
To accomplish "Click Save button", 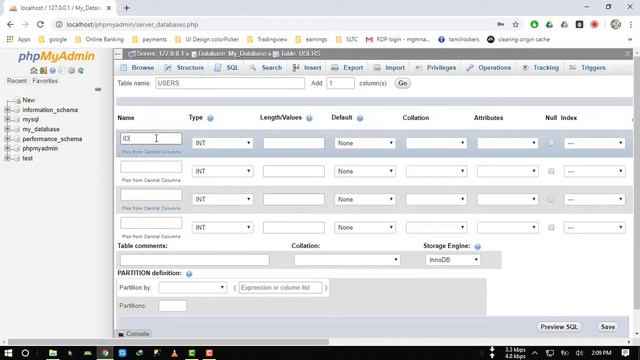I will (608, 327).
